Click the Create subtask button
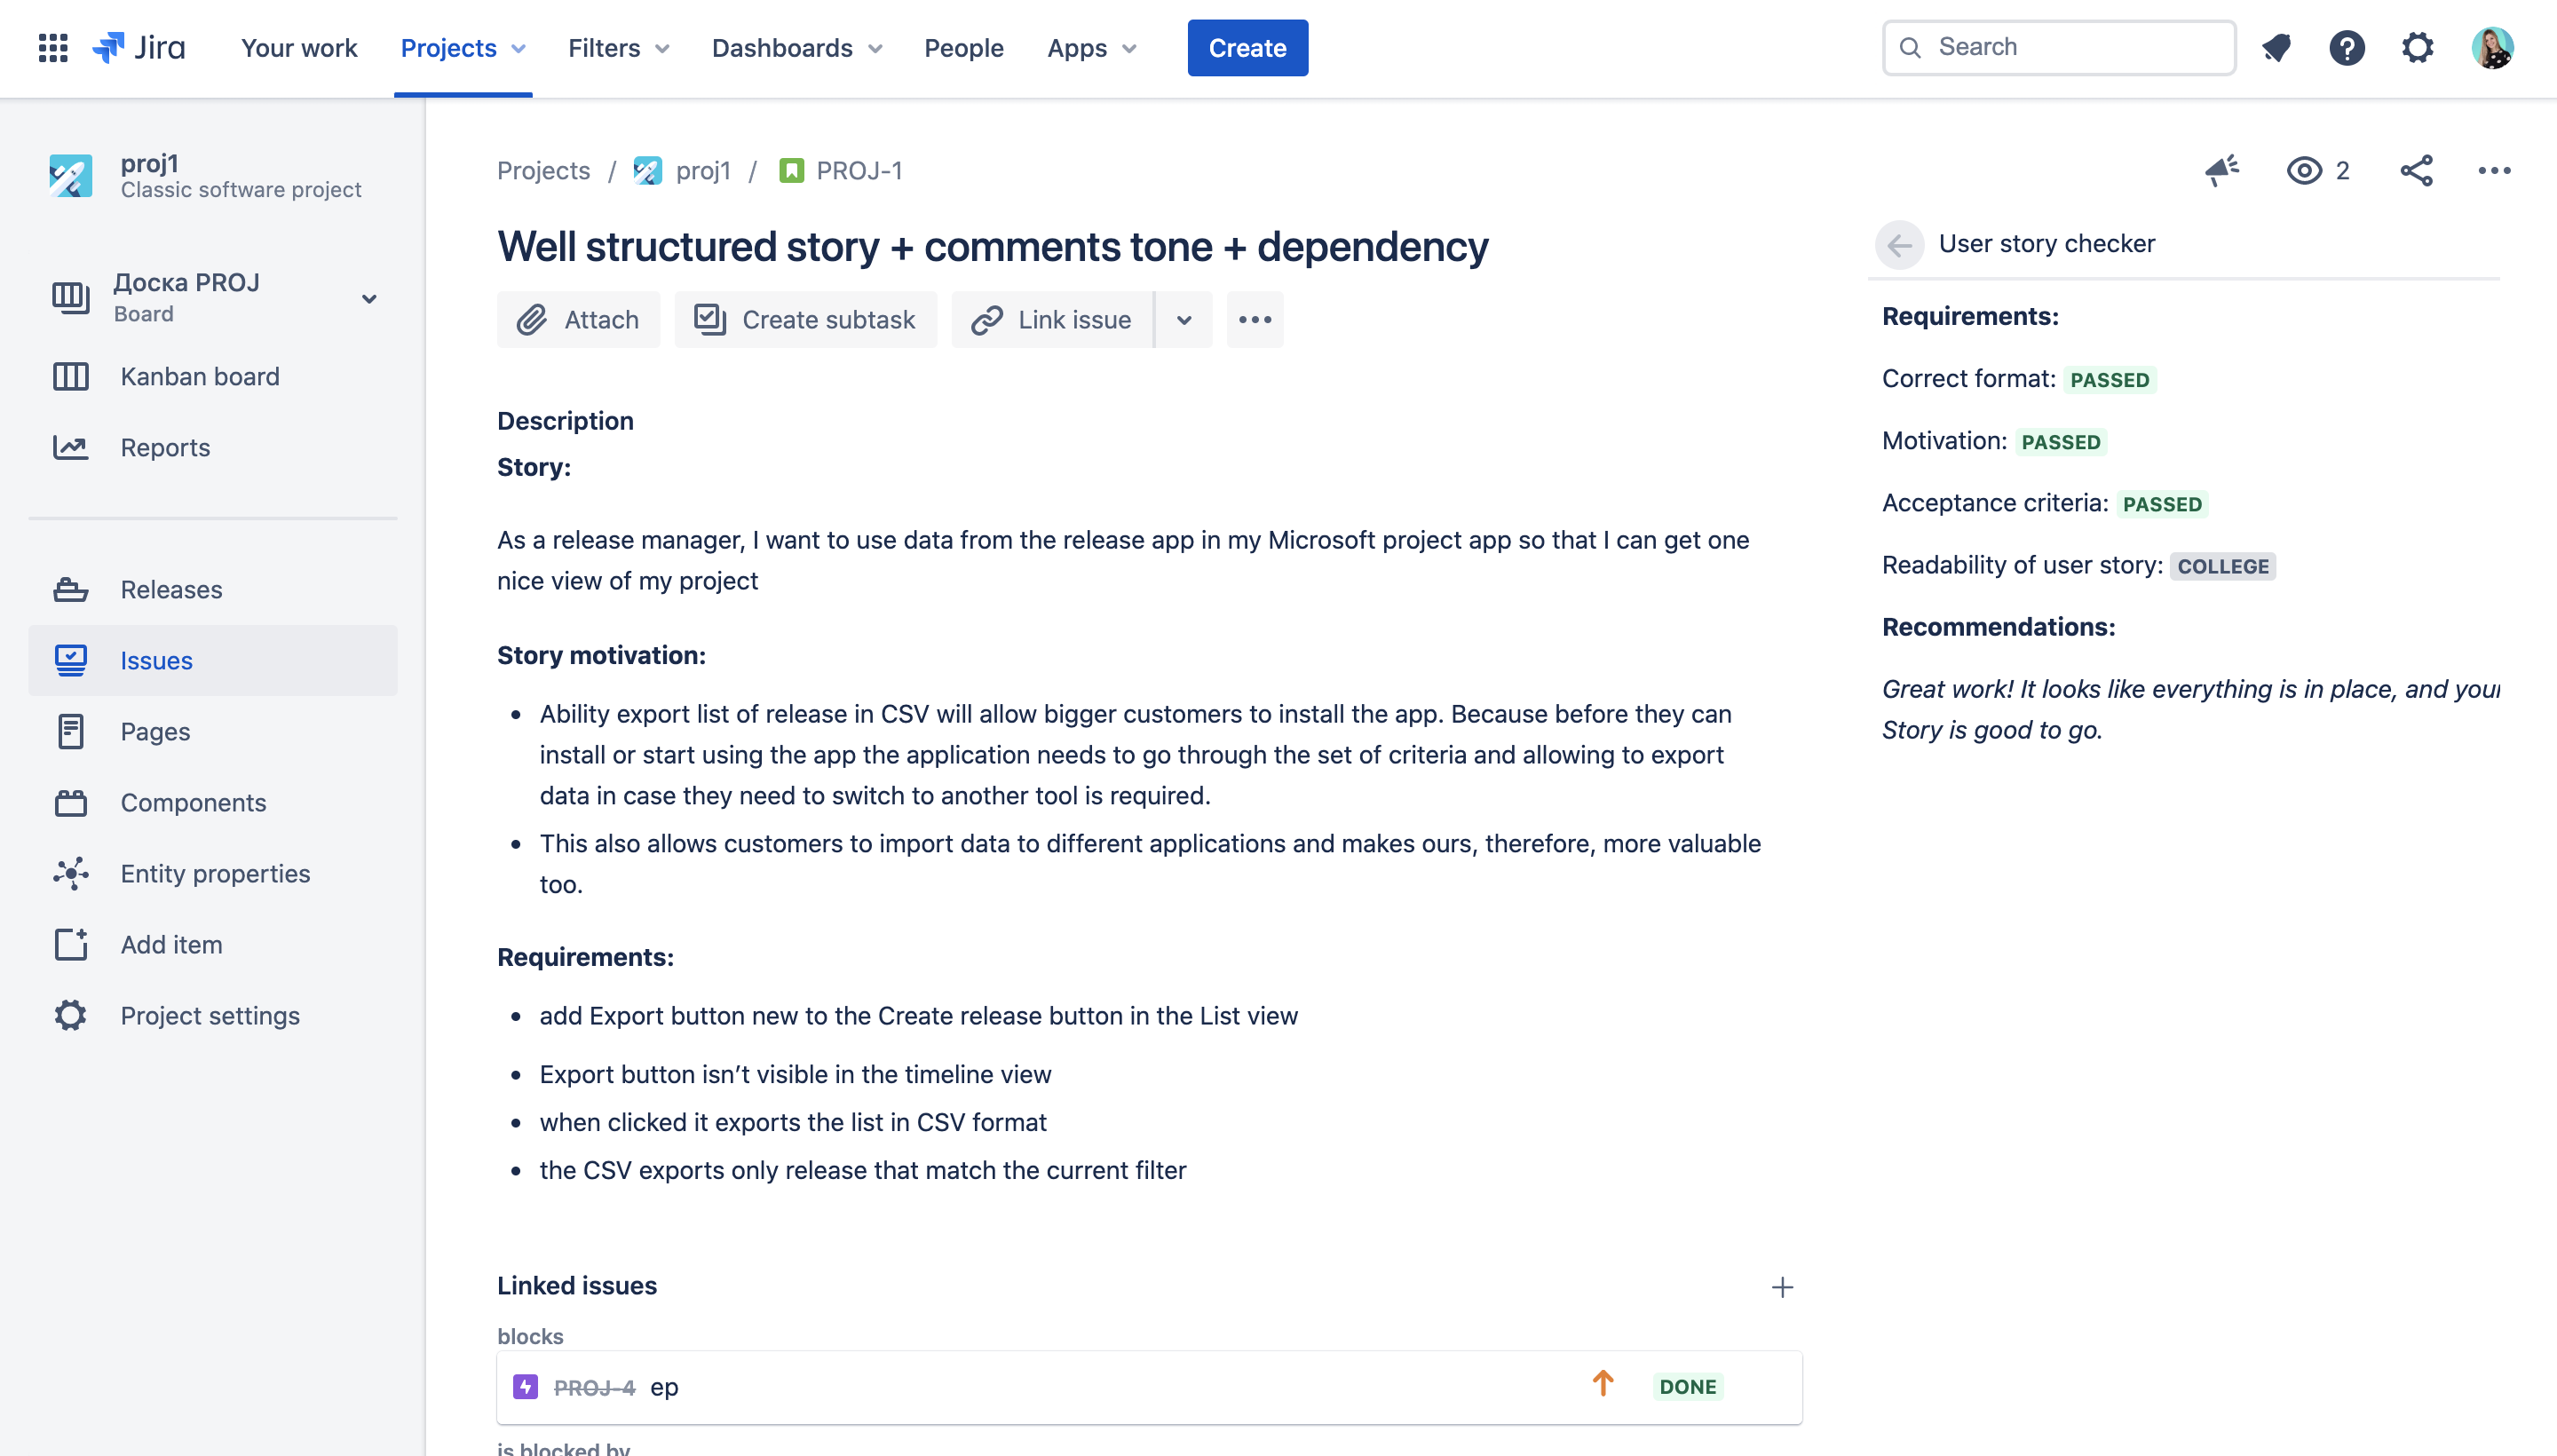 (805, 320)
